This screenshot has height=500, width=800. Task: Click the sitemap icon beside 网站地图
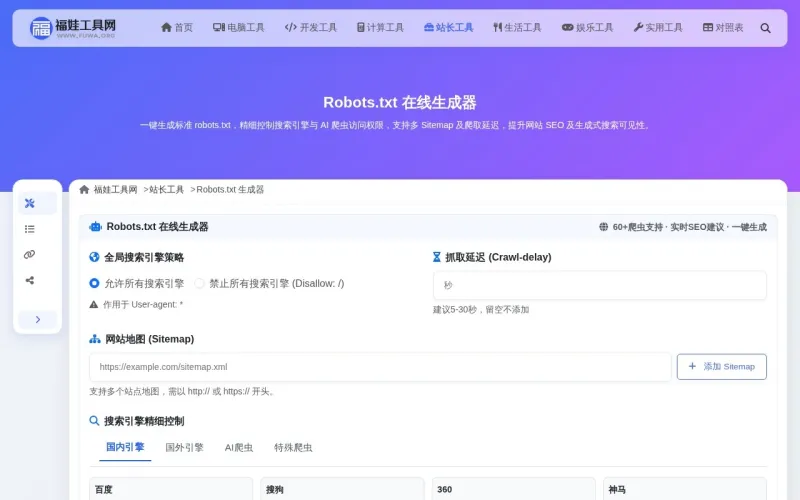[95, 339]
